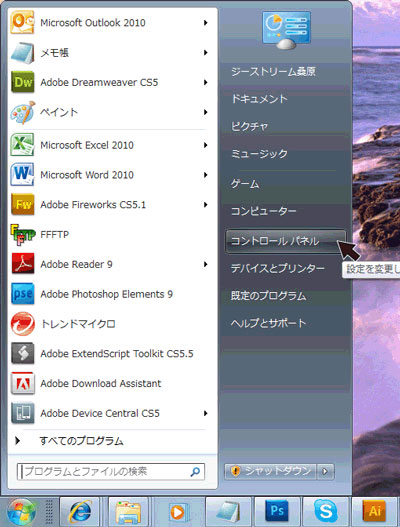The height and width of the screenshot is (527, 400).
Task: Open ピクチャ from the Start menu
Action: tap(249, 126)
